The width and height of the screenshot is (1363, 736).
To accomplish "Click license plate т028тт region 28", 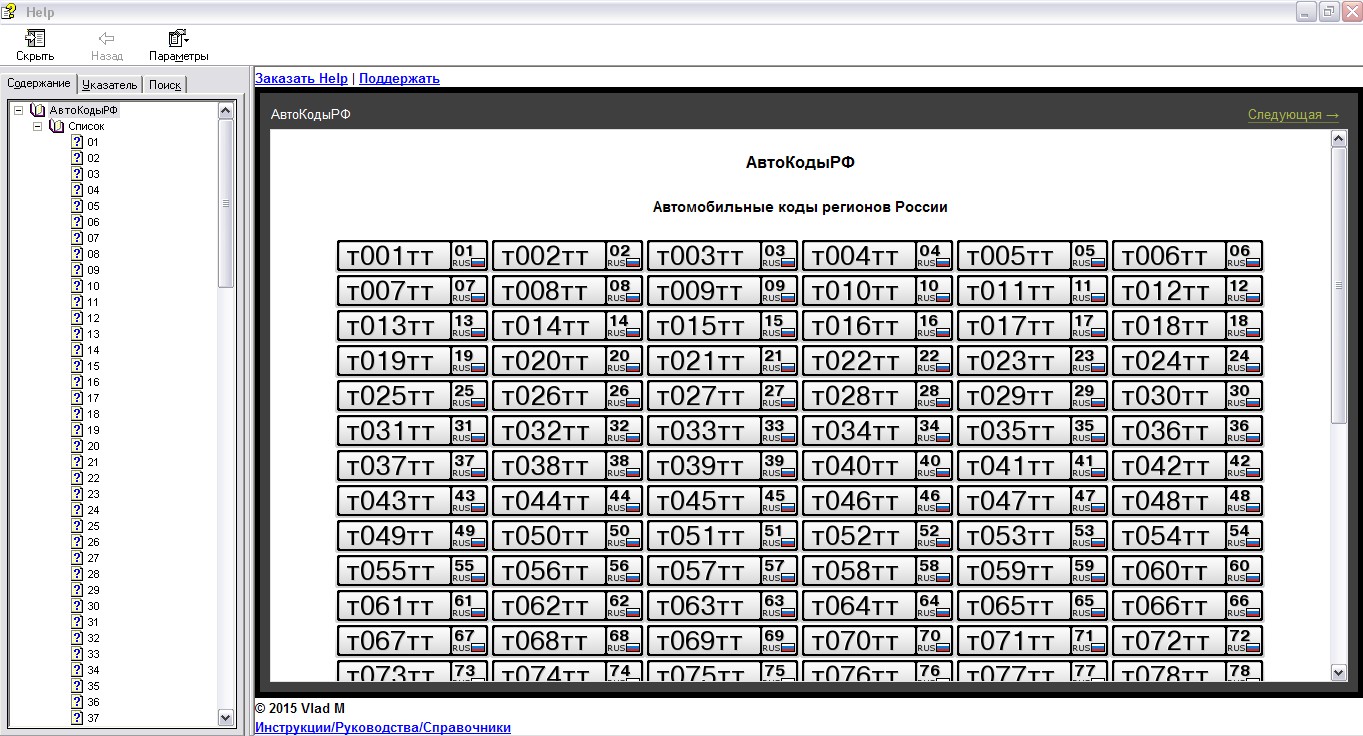I will click(877, 396).
